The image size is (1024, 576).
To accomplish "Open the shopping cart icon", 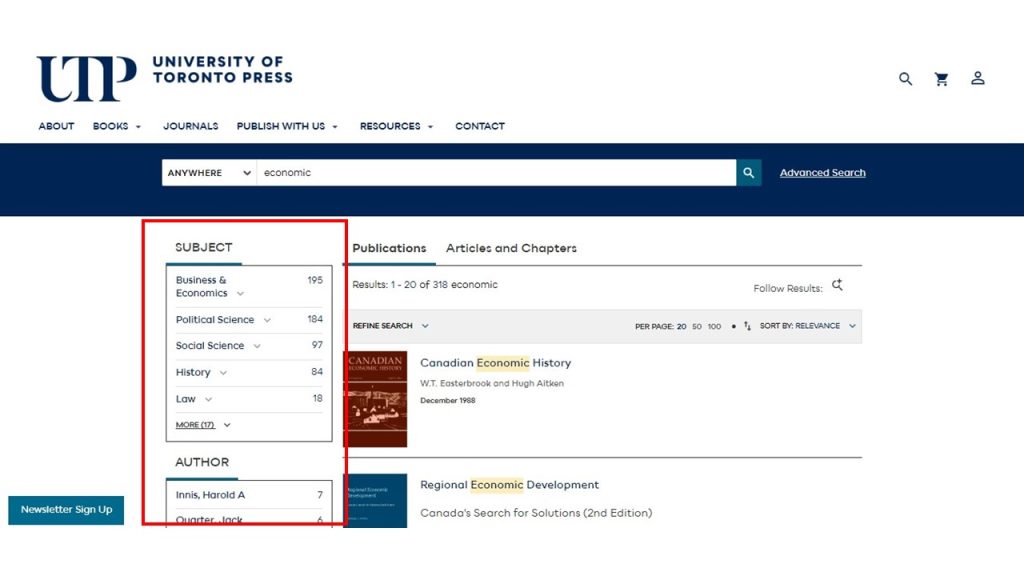I will coord(941,79).
